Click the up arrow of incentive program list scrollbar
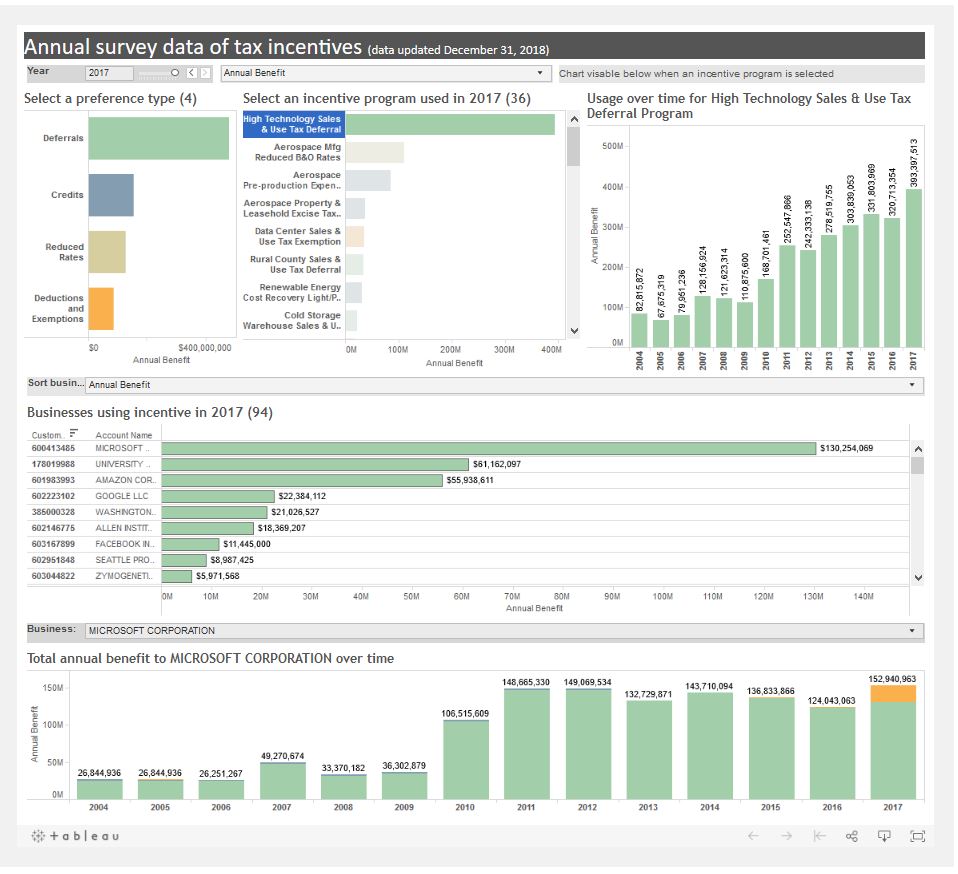958x874 pixels. [x=574, y=120]
